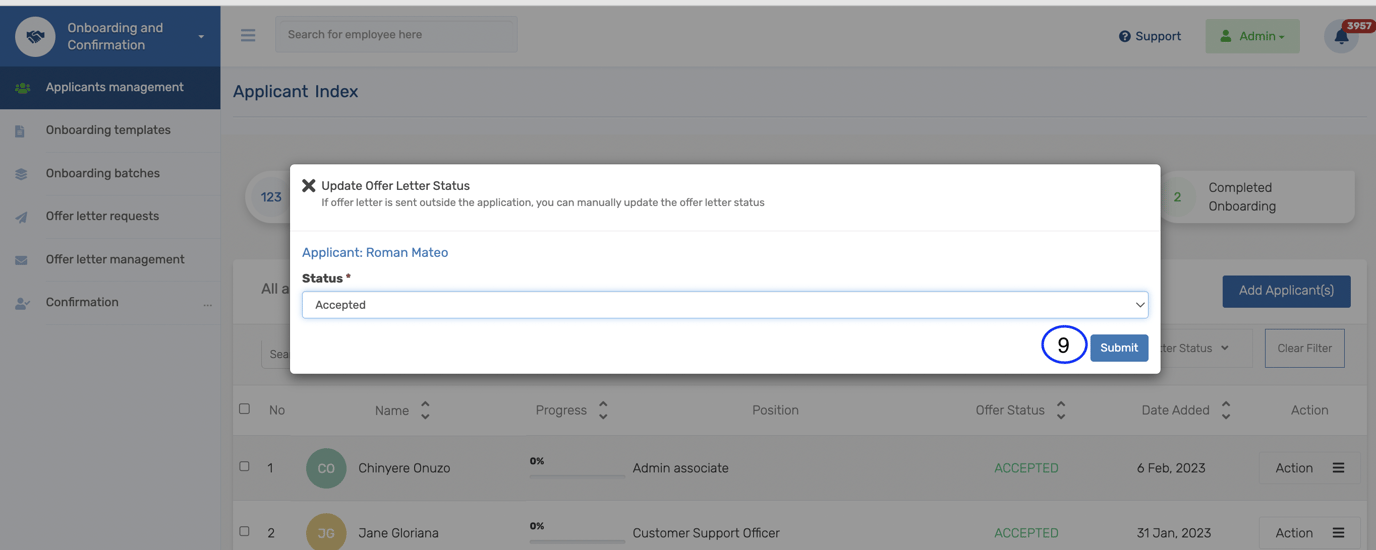Click the 'Applicant Index' page heading

tap(295, 91)
